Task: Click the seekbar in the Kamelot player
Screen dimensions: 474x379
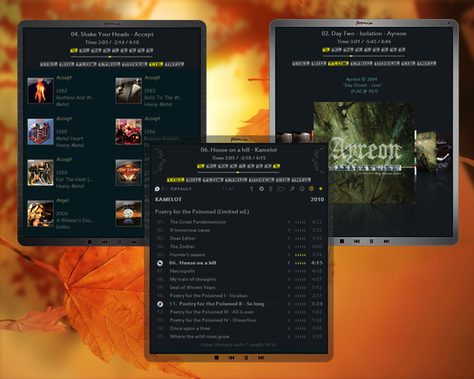Action: click(x=238, y=172)
